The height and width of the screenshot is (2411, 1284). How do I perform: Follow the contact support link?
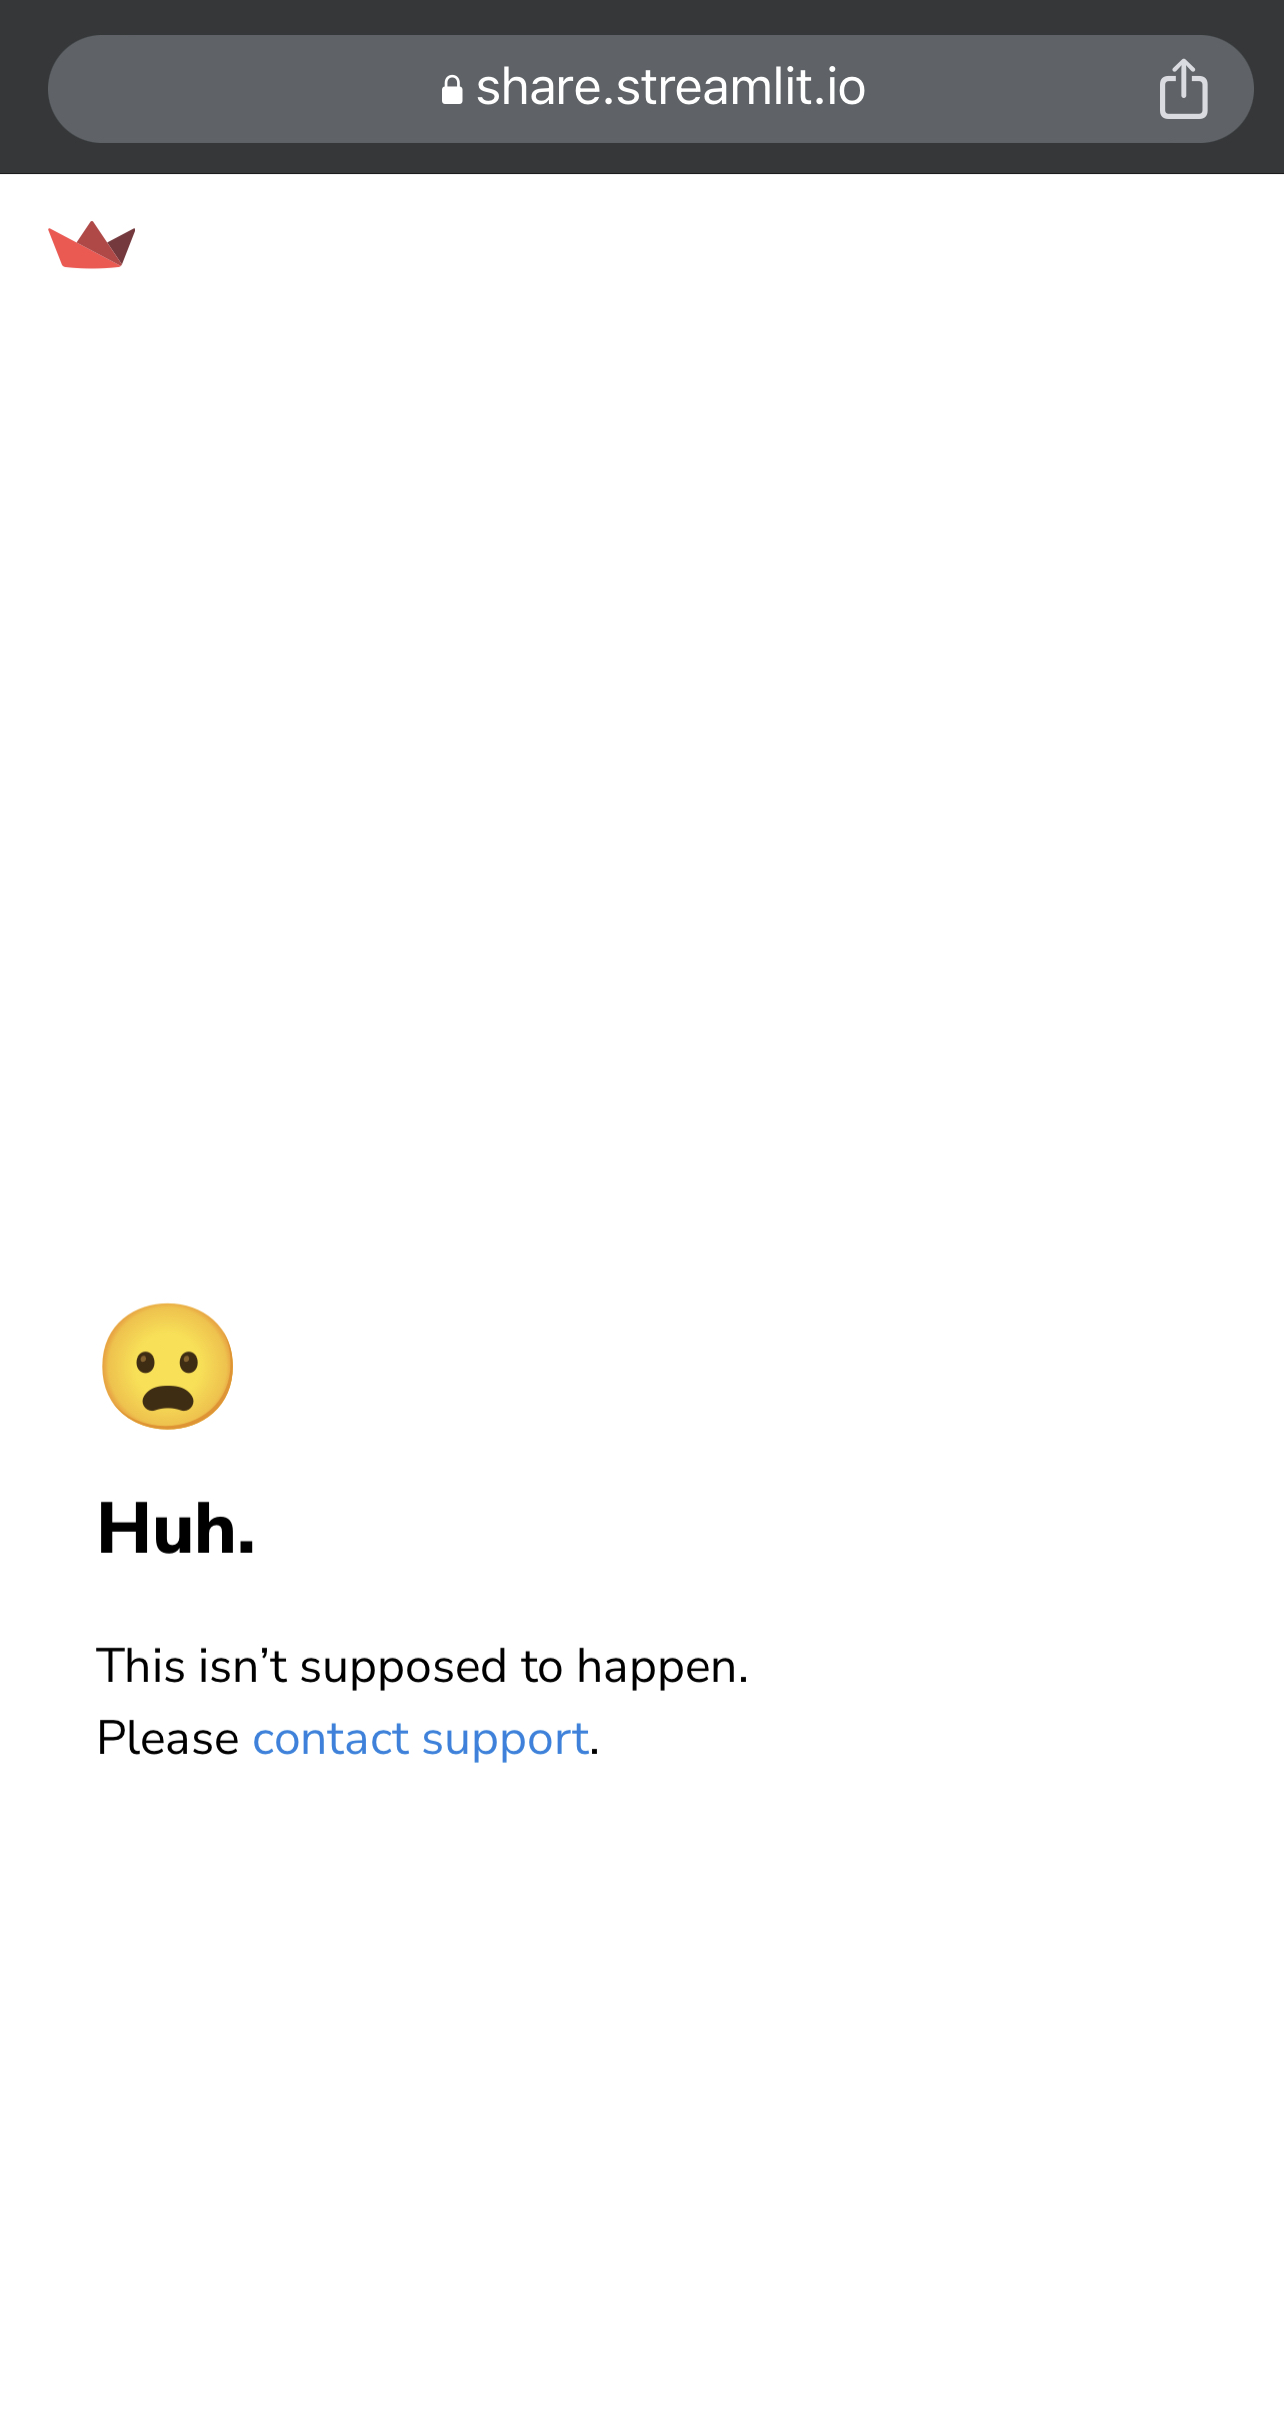coord(420,1739)
